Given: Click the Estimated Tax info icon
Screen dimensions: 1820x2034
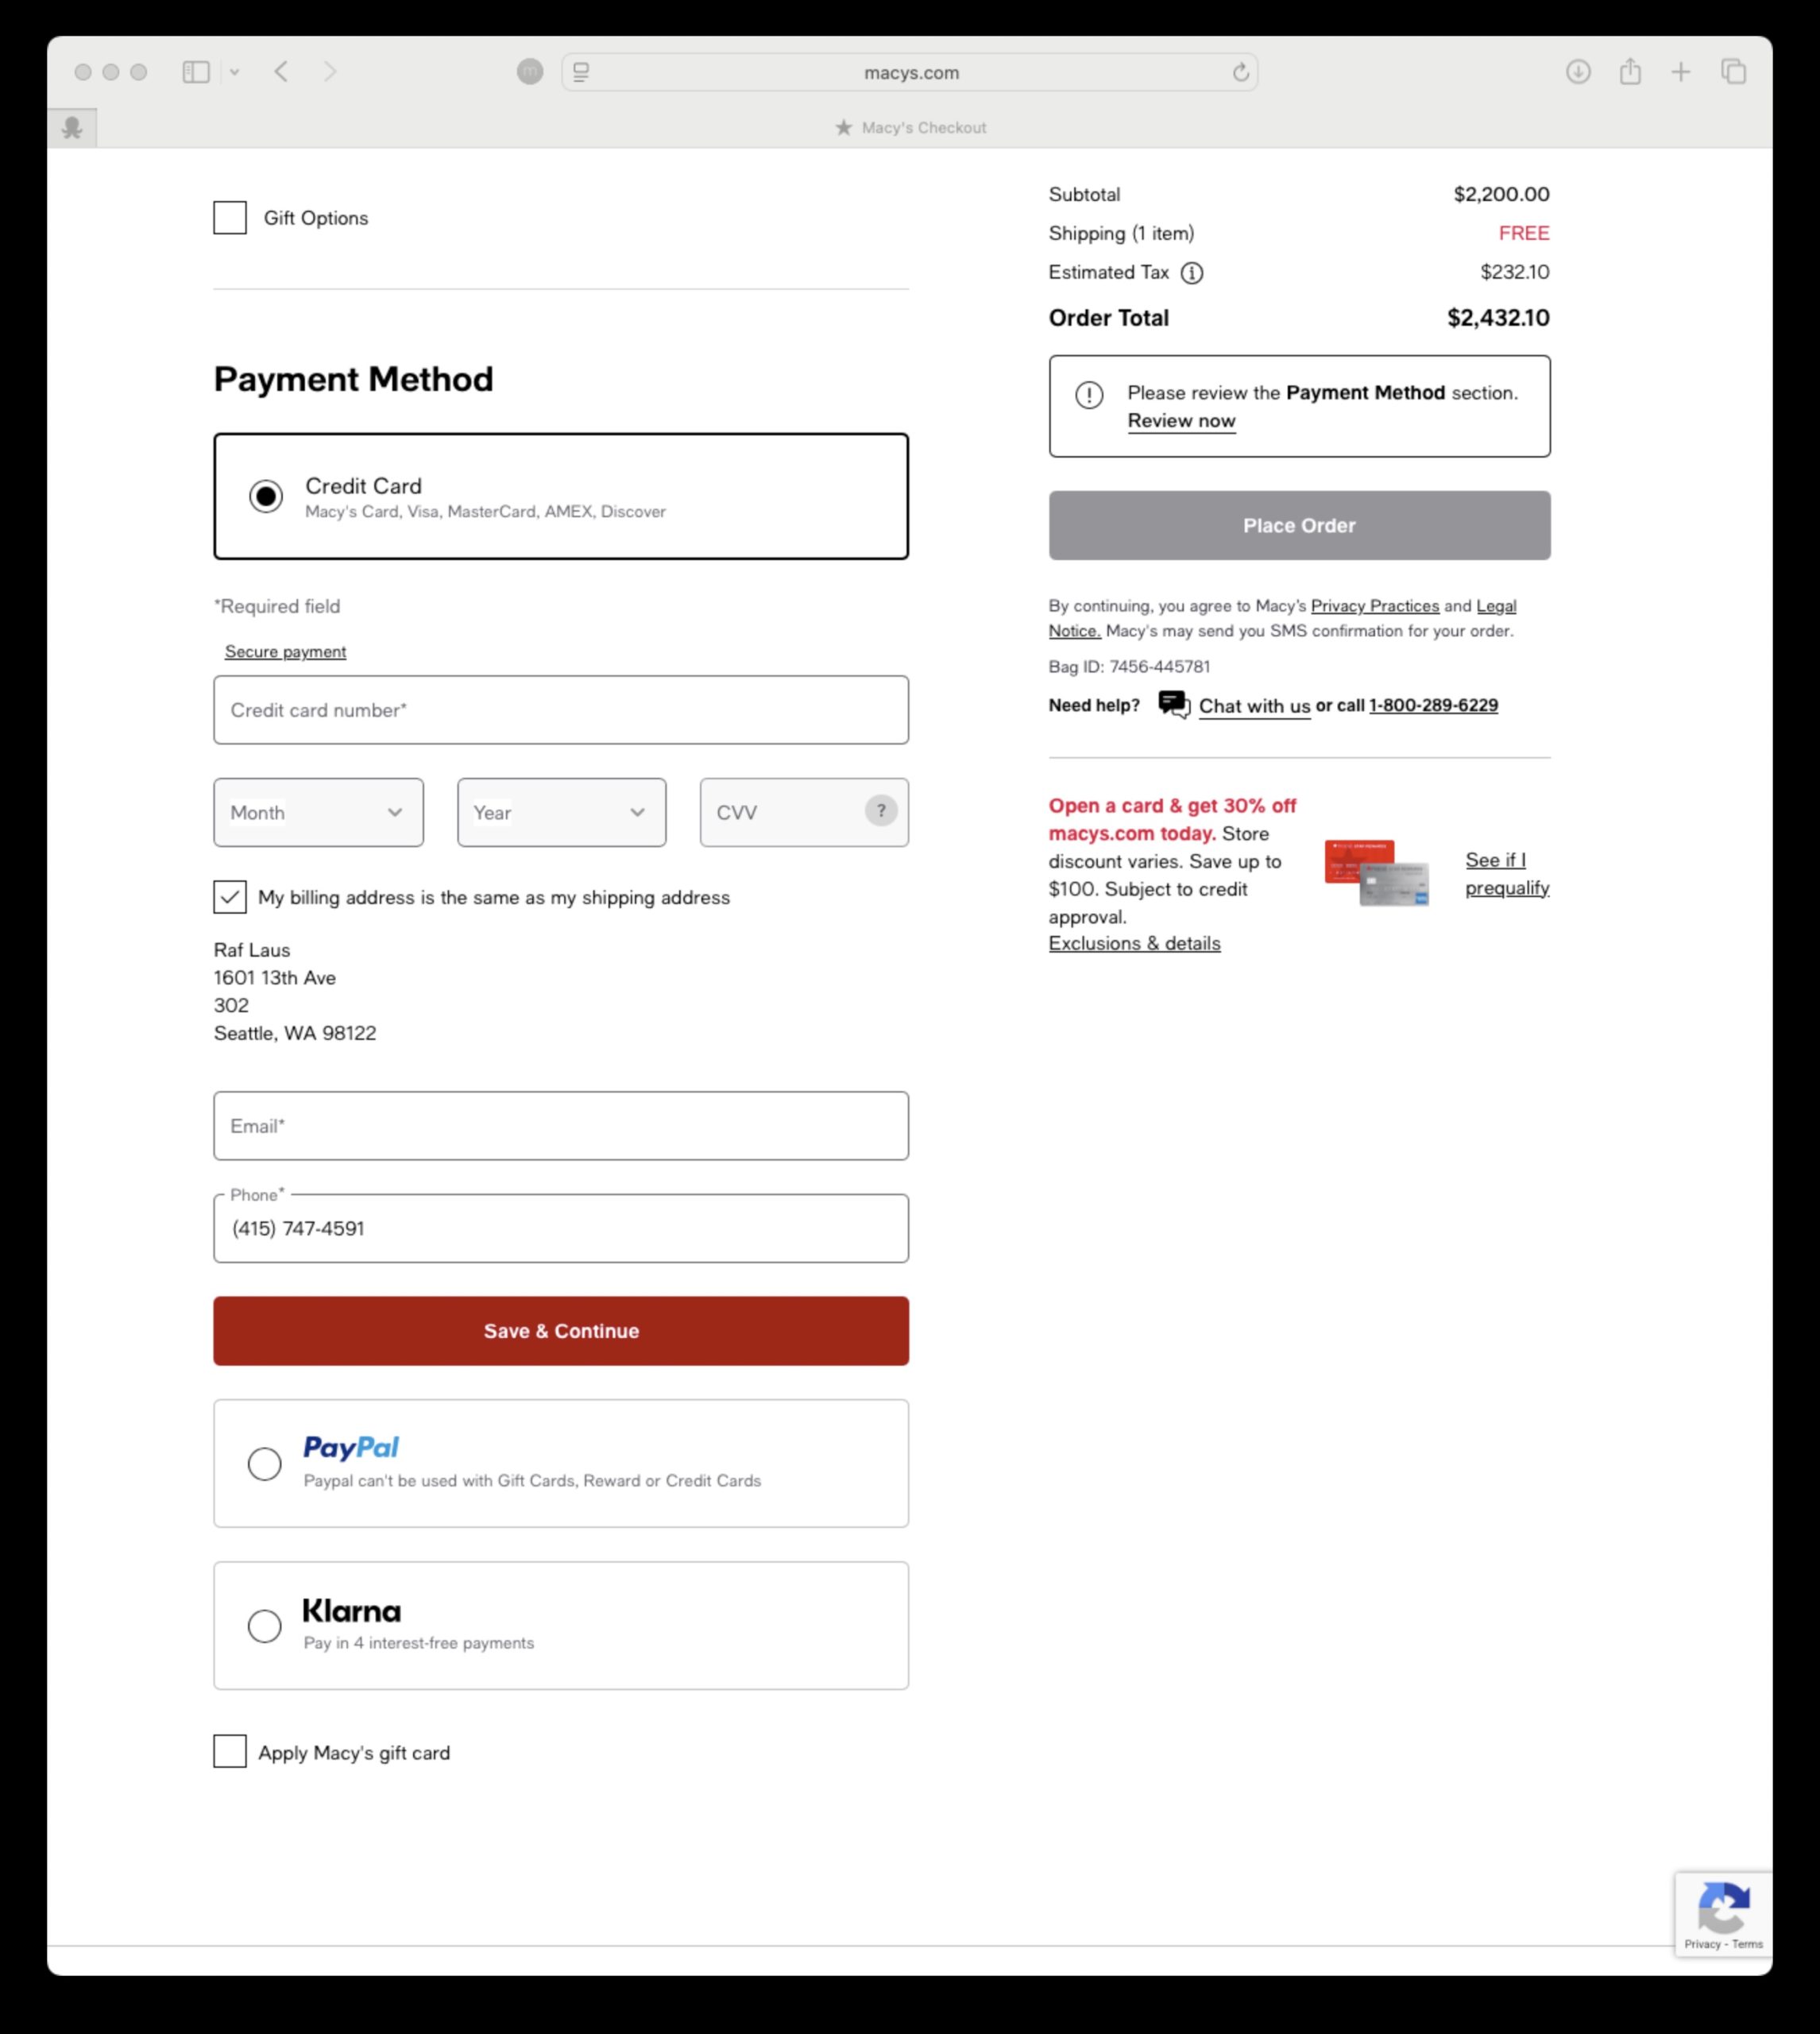Looking at the screenshot, I should point(1191,273).
